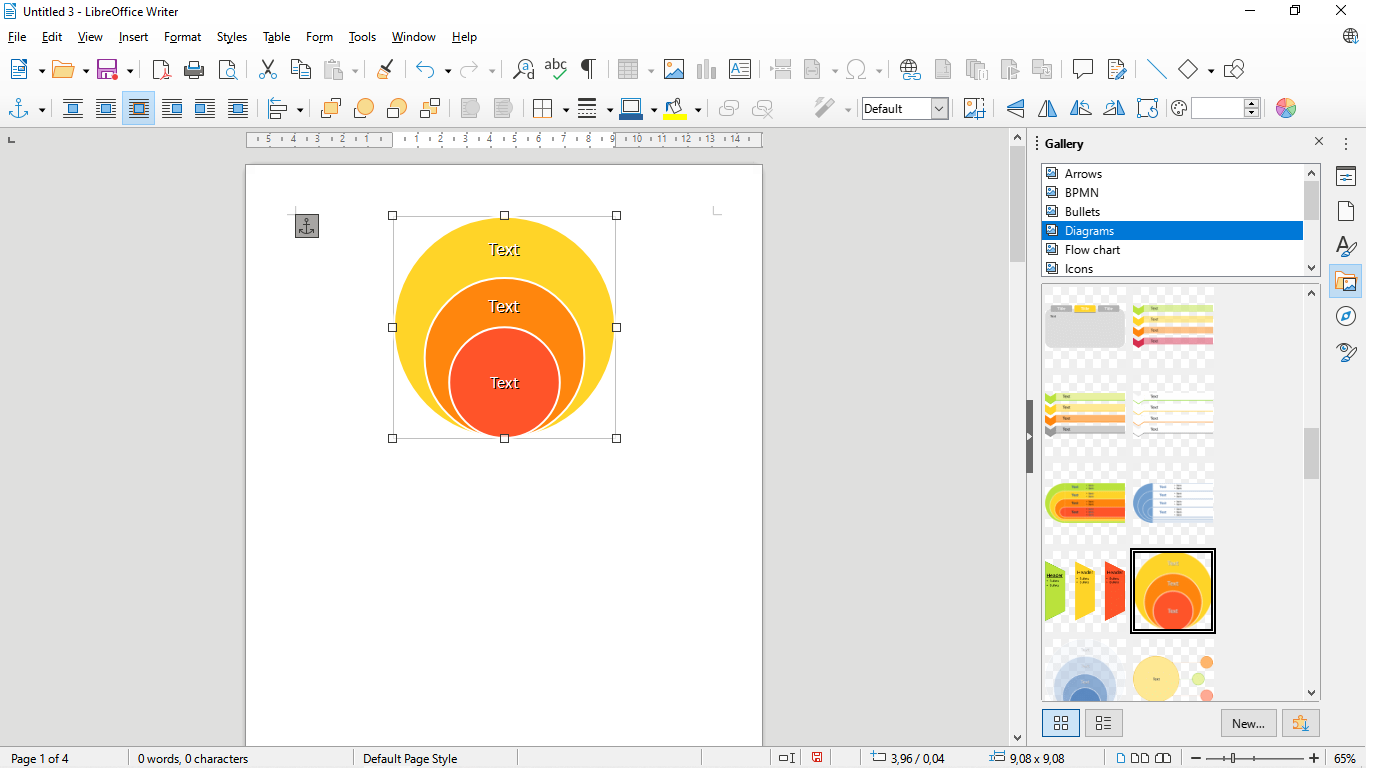Open sidebar Navigator deck
The width and height of the screenshot is (1386, 768).
click(x=1346, y=317)
